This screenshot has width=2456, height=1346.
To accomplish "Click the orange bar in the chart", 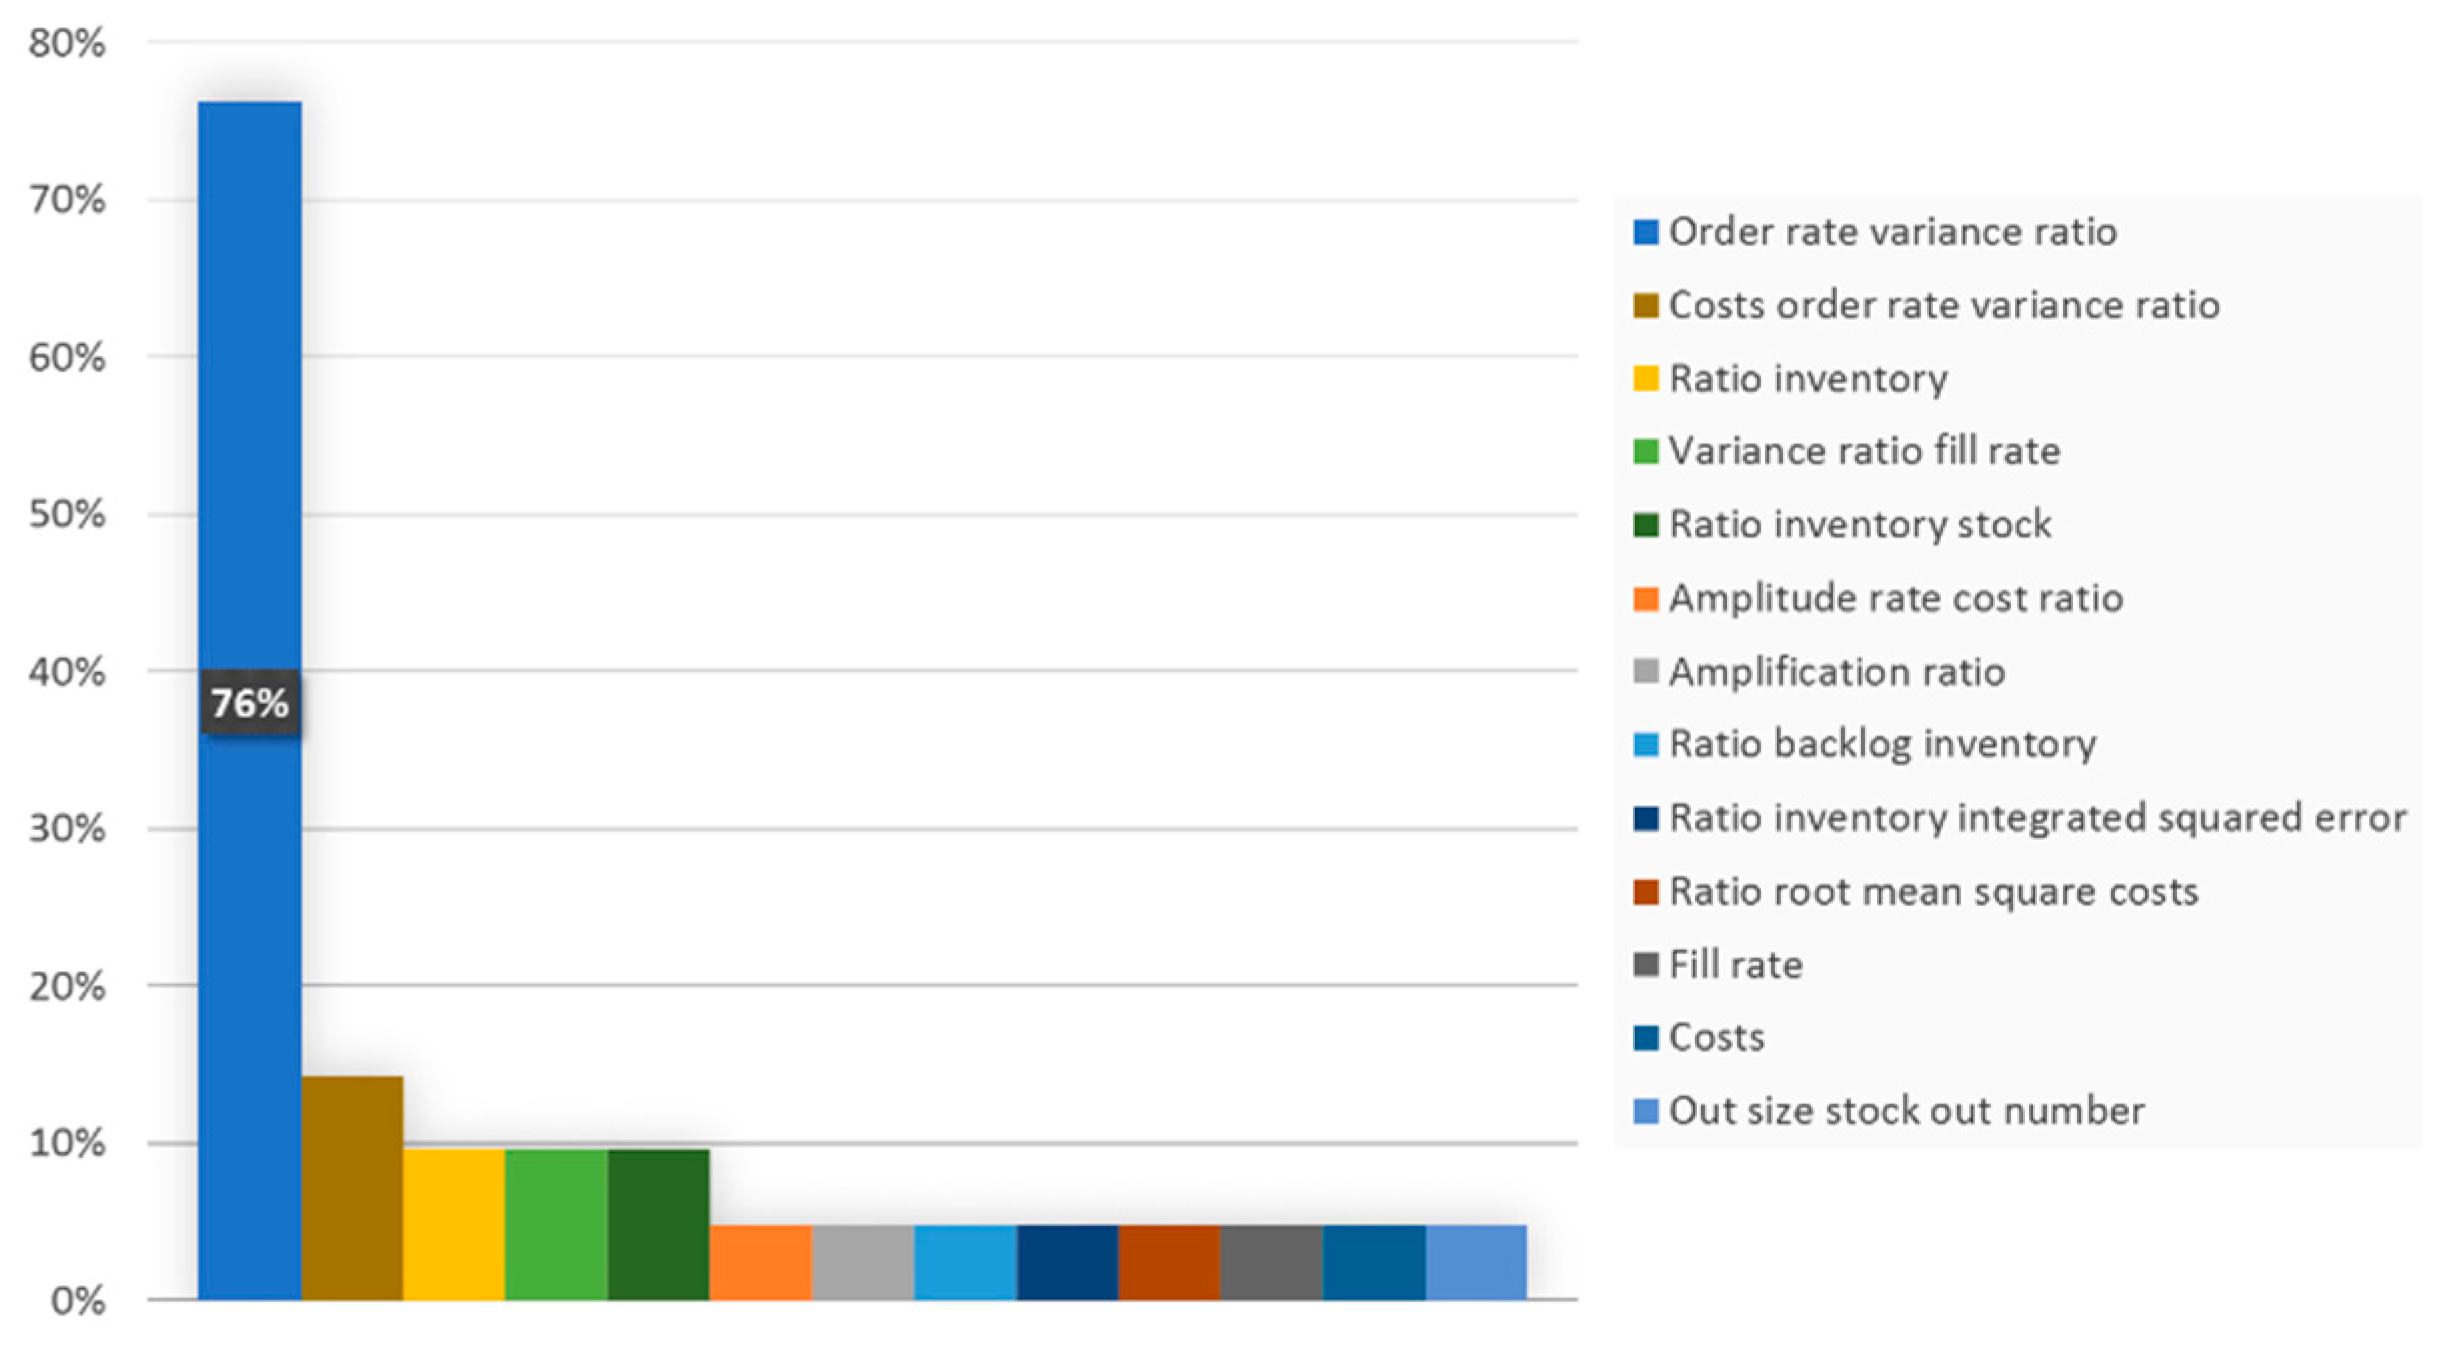I will 760,1262.
